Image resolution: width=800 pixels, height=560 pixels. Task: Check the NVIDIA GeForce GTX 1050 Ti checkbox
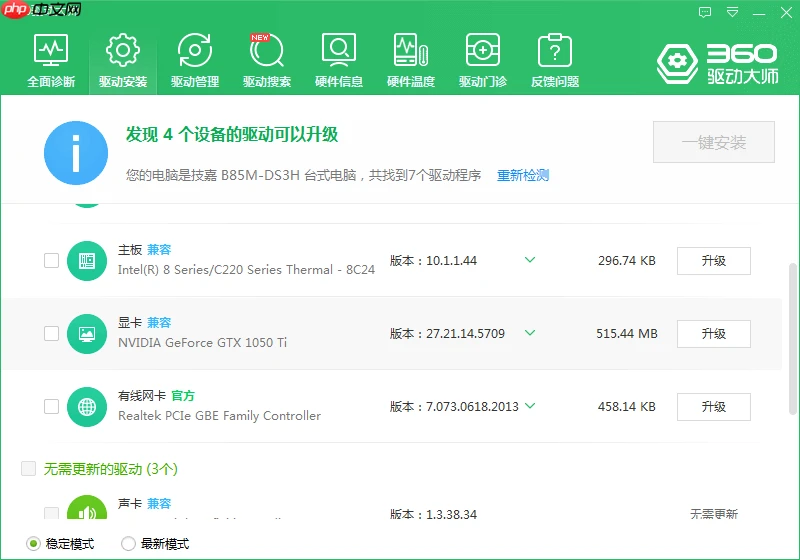pos(52,334)
